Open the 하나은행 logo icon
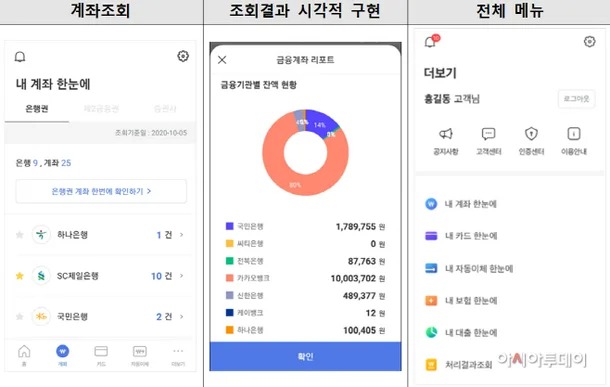This screenshot has height=387, width=610. [x=41, y=235]
